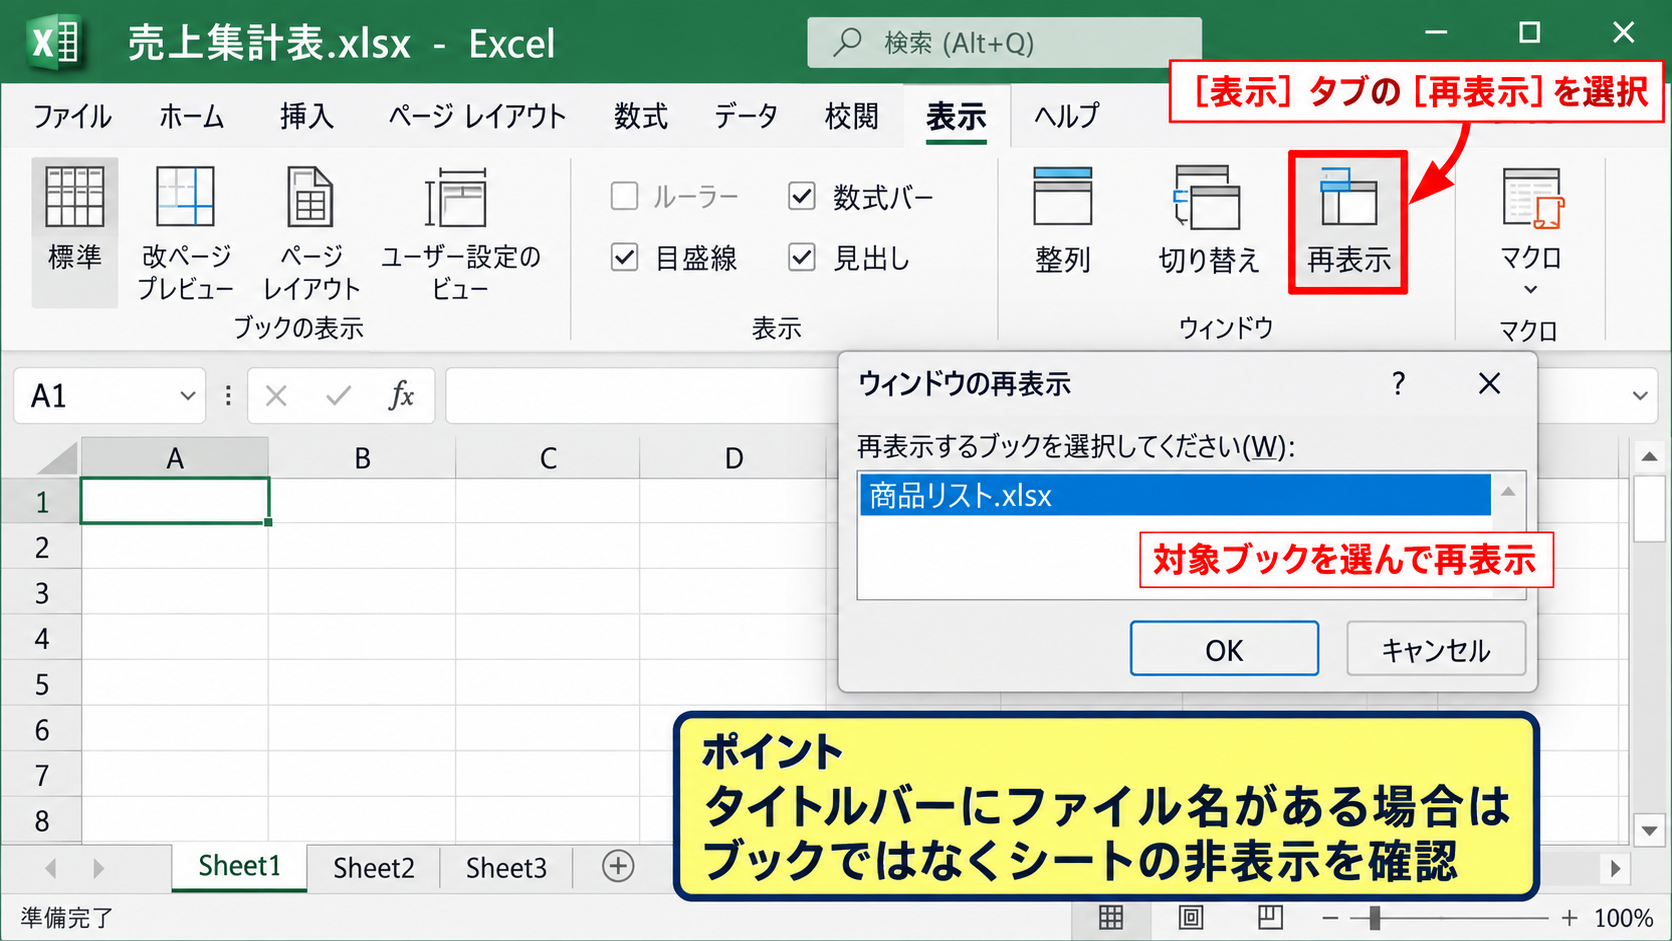Open Page Break Preview (改ページプレビュー)
Screen dimensions: 1672x941
185,232
